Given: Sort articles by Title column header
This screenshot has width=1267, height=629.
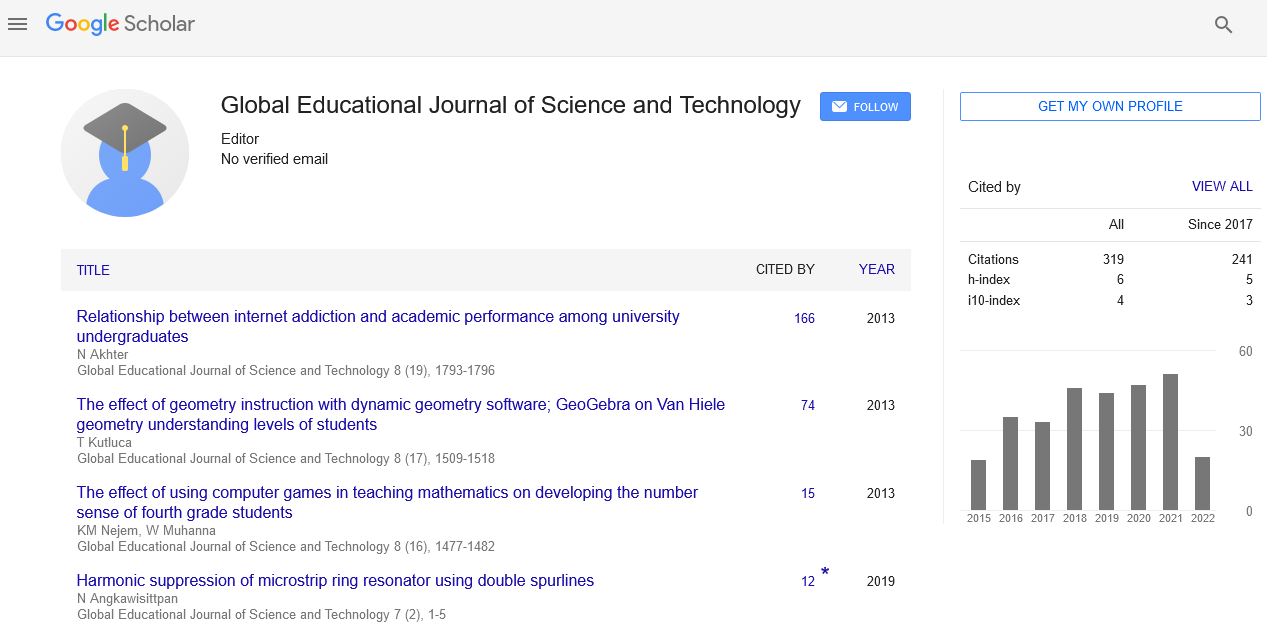Looking at the screenshot, I should point(93,270).
